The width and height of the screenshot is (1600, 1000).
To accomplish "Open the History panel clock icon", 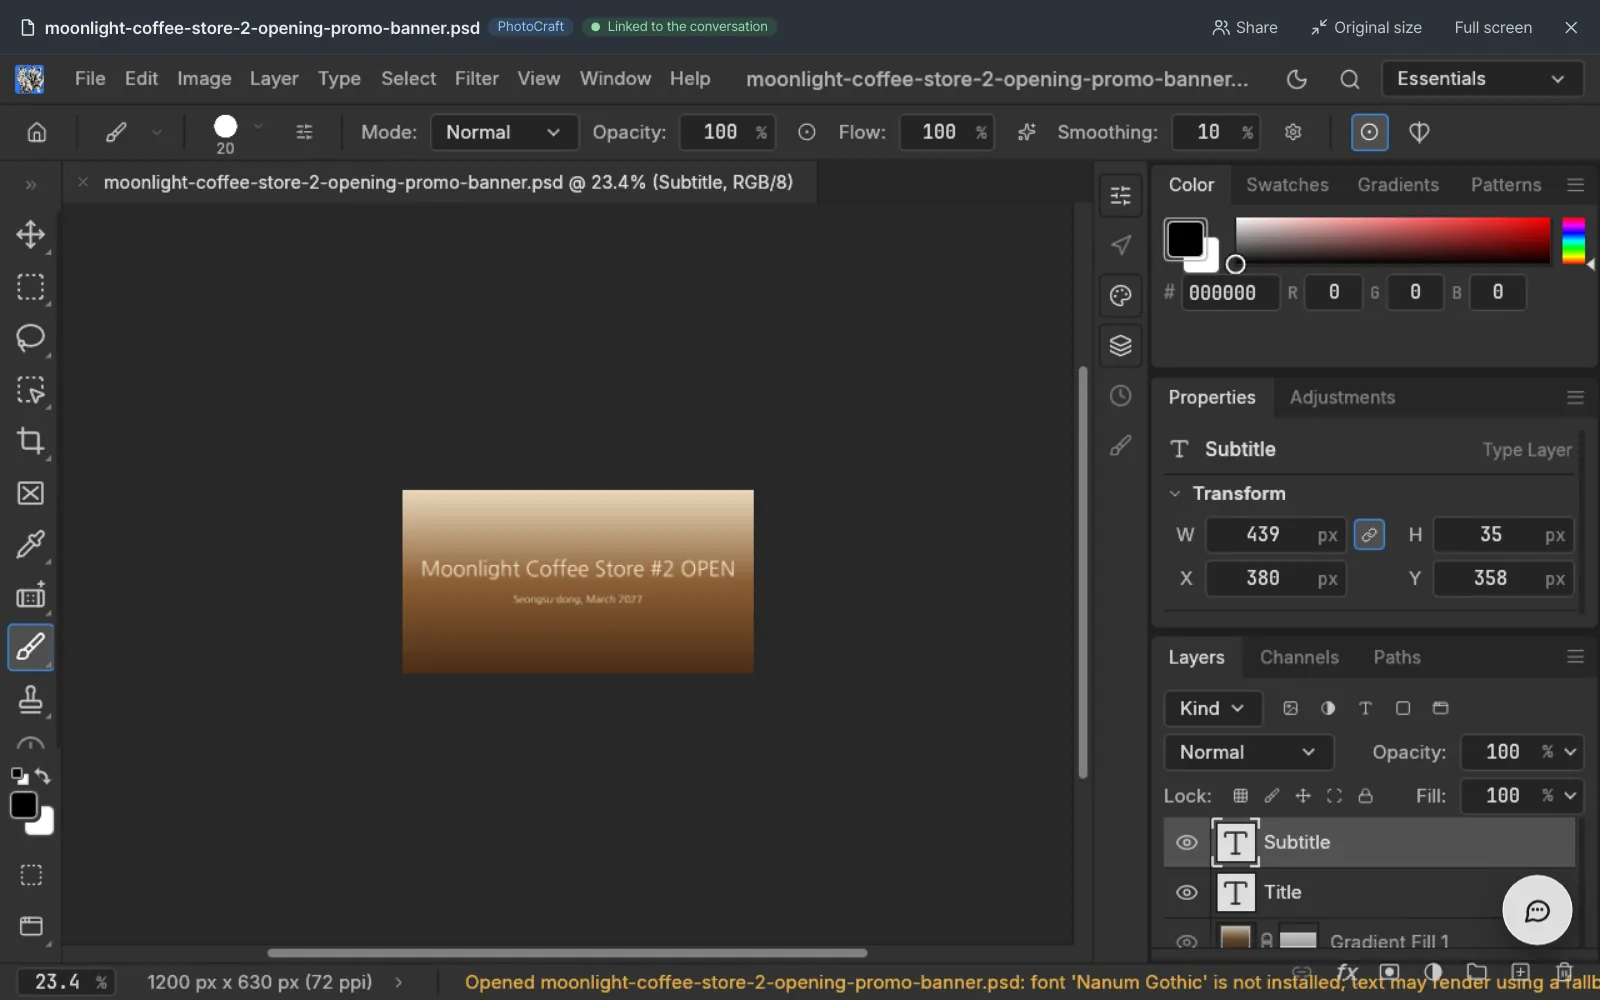I will click(1121, 396).
